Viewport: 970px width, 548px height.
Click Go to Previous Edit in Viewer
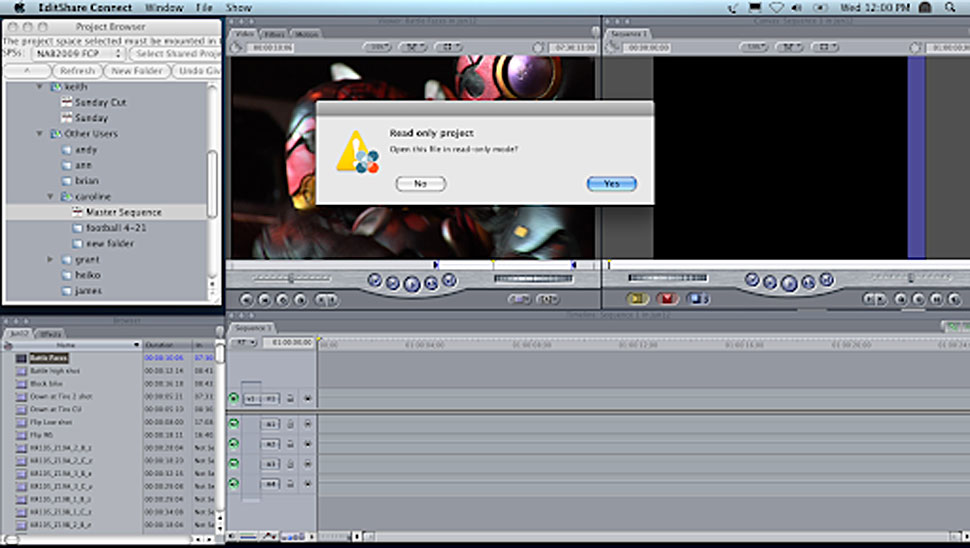pyautogui.click(x=374, y=281)
